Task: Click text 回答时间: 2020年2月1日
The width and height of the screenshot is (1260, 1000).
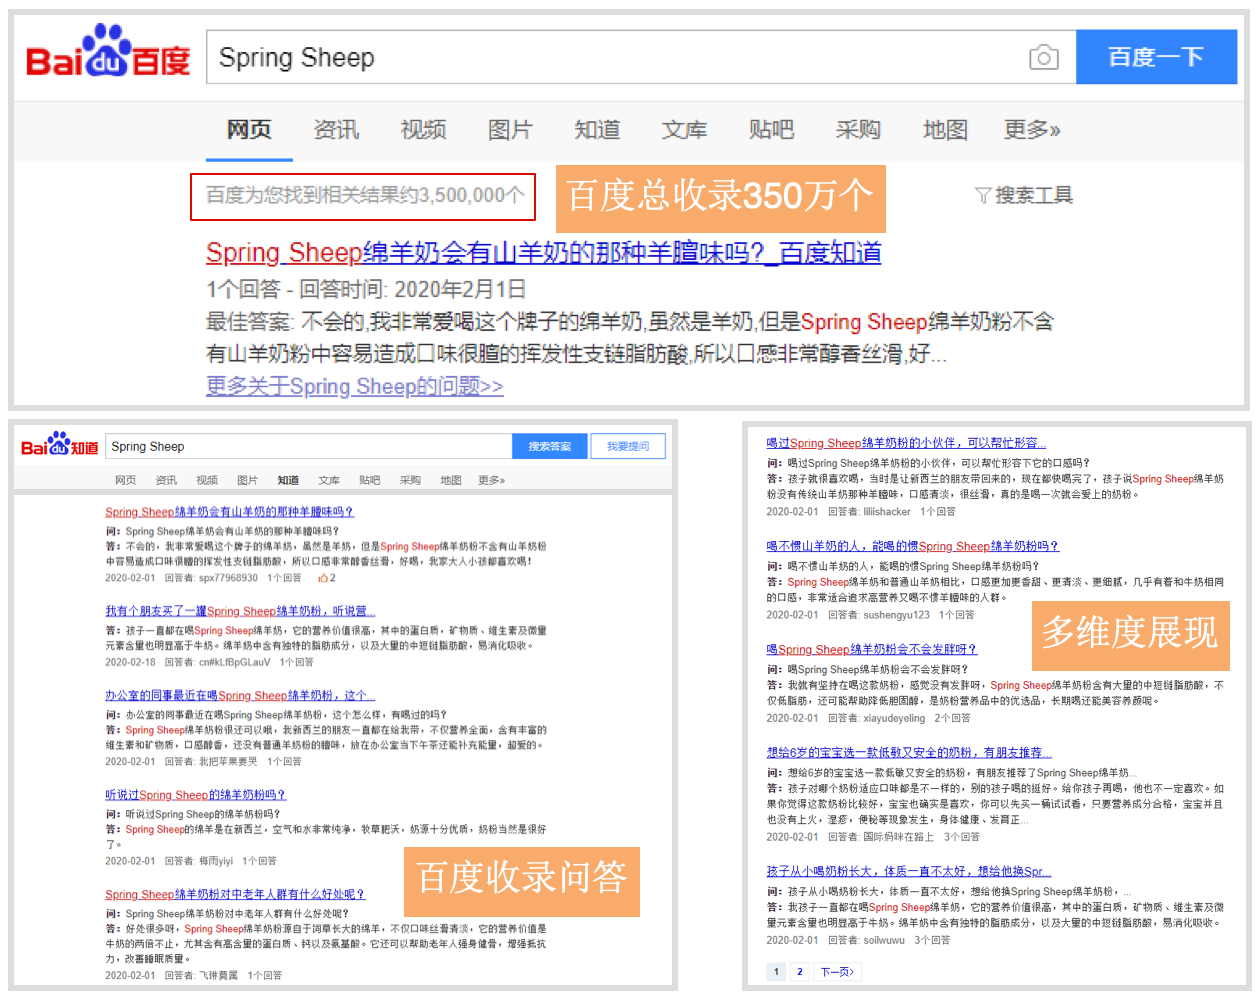Action: (x=413, y=290)
